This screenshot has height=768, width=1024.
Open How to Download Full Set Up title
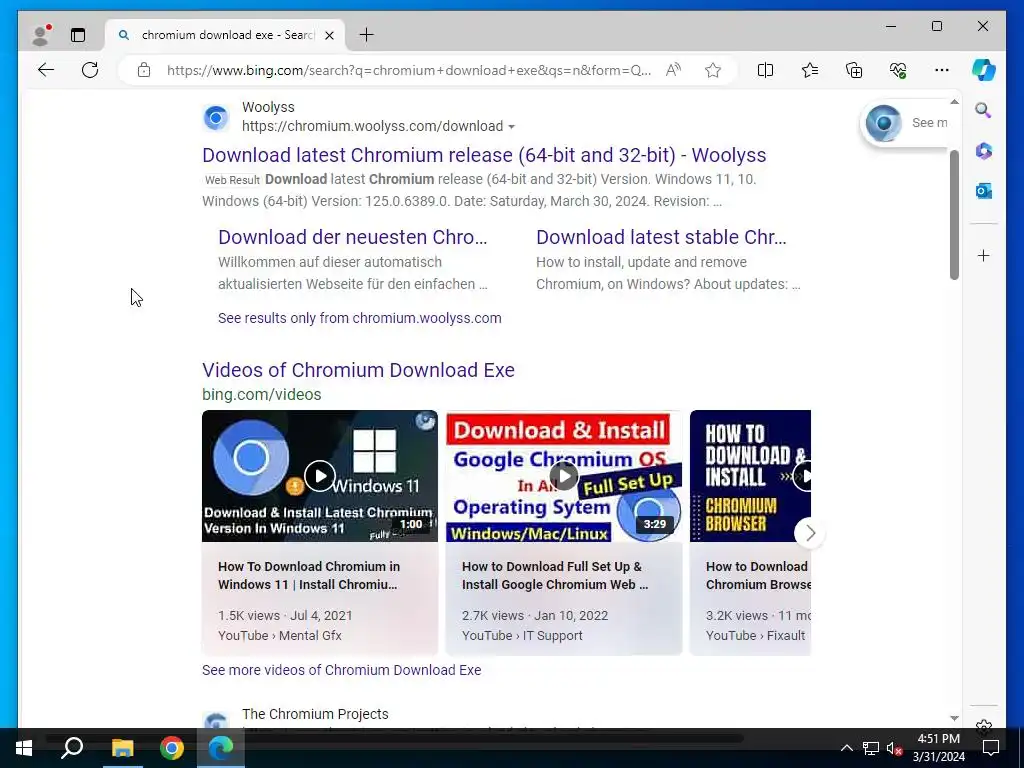(x=555, y=575)
